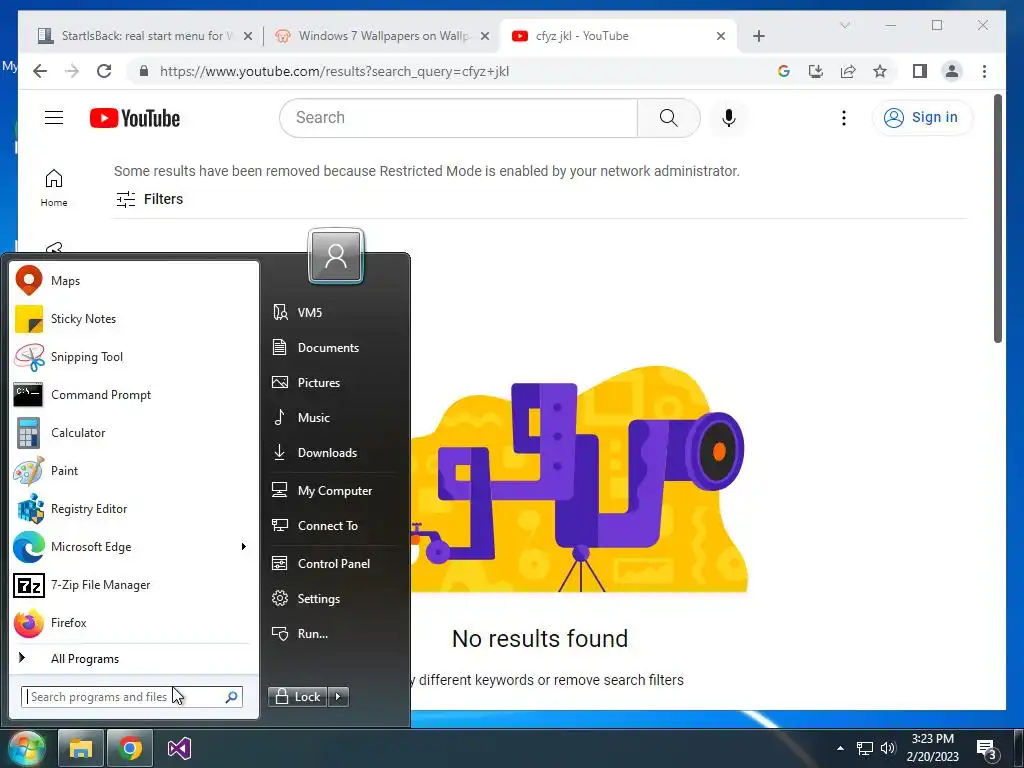Open Chrome profile menu
Viewport: 1024px width, 768px height.
(x=952, y=71)
